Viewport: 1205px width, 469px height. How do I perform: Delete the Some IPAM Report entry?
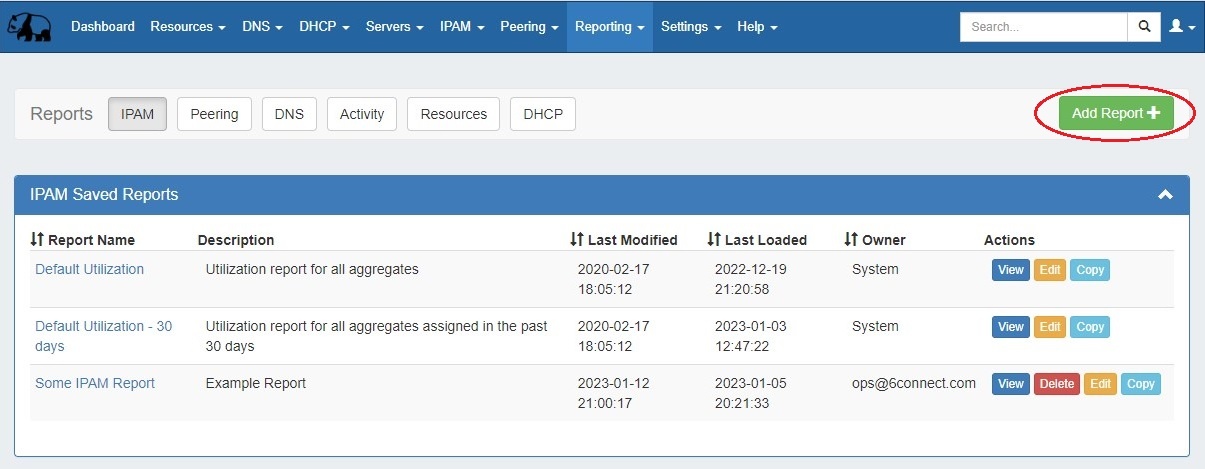(1056, 384)
